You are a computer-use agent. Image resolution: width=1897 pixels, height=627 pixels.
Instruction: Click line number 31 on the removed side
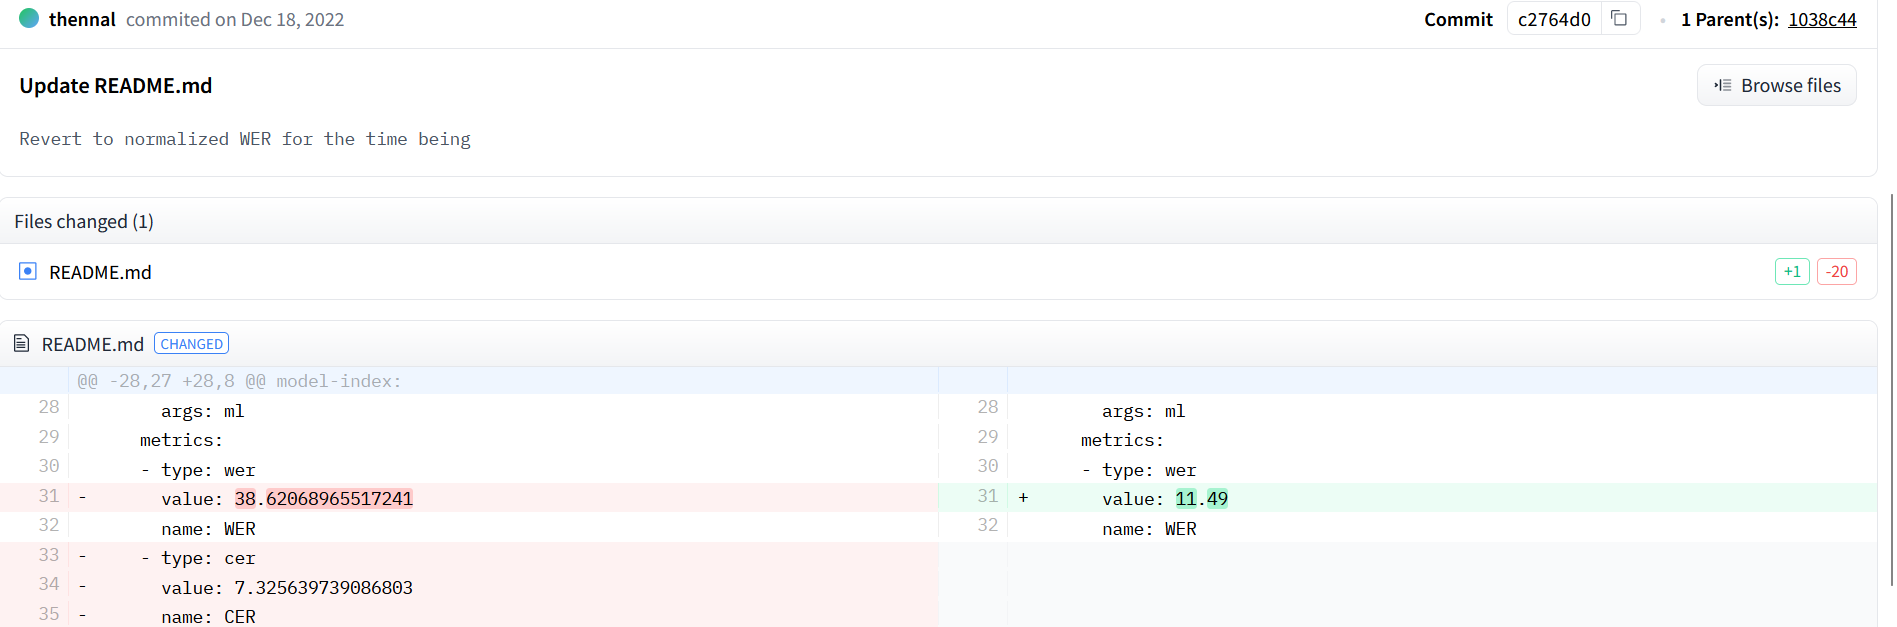click(x=49, y=496)
